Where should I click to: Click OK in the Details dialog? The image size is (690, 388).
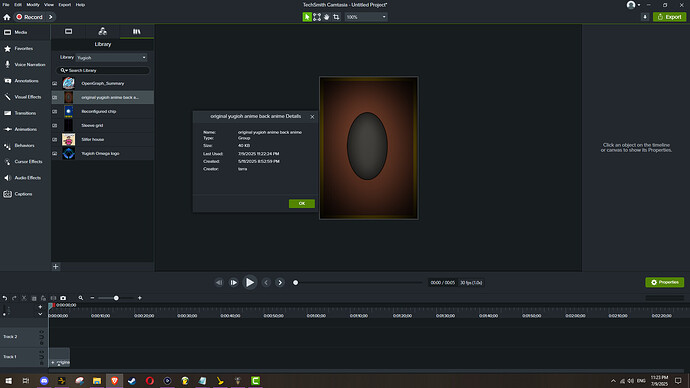(302, 203)
